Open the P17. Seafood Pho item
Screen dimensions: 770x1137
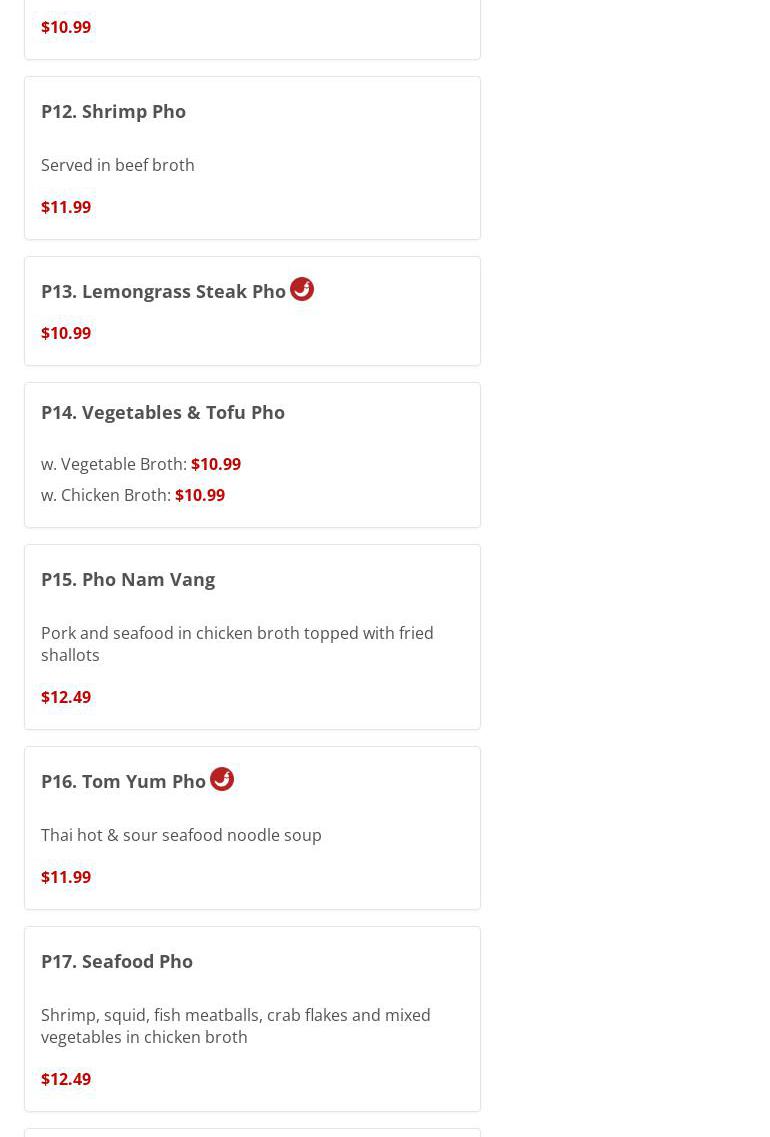point(117,961)
